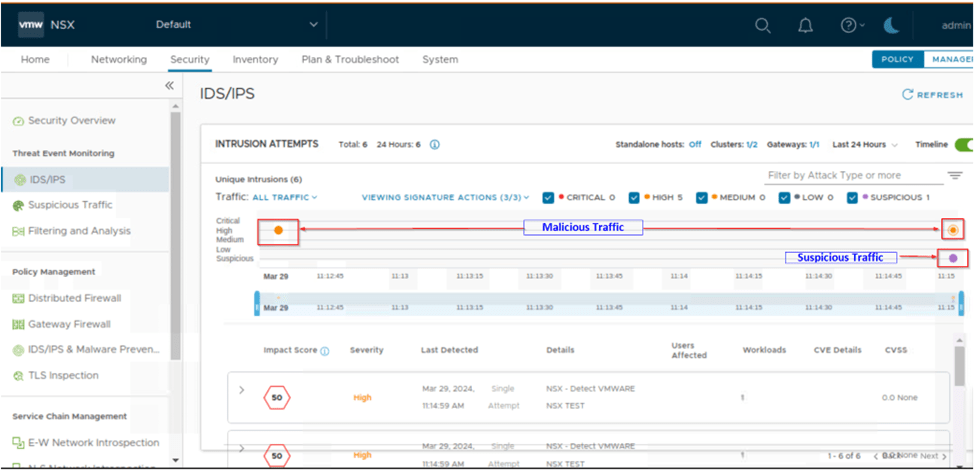Open Distributed Firewall in sidebar
The height and width of the screenshot is (471, 975).
pos(74,298)
